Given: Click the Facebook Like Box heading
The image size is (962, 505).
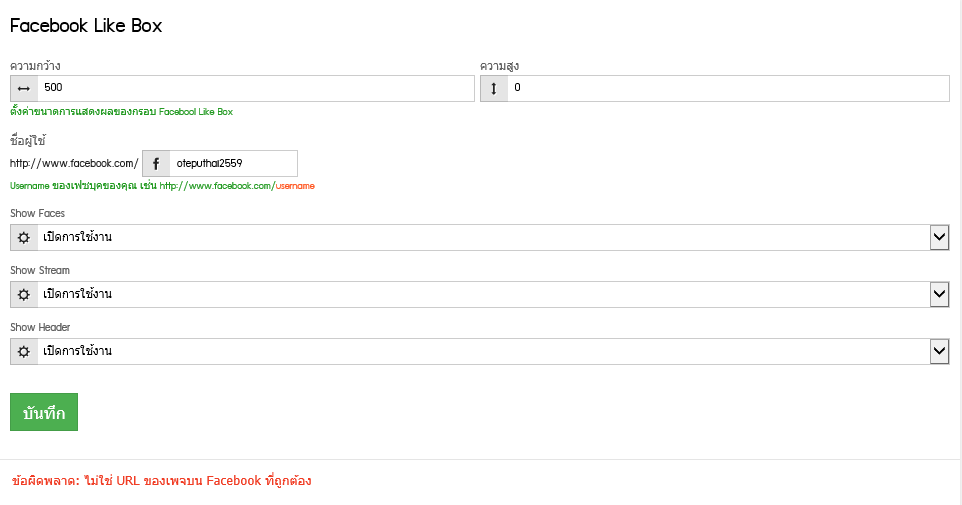Looking at the screenshot, I should click(86, 26).
